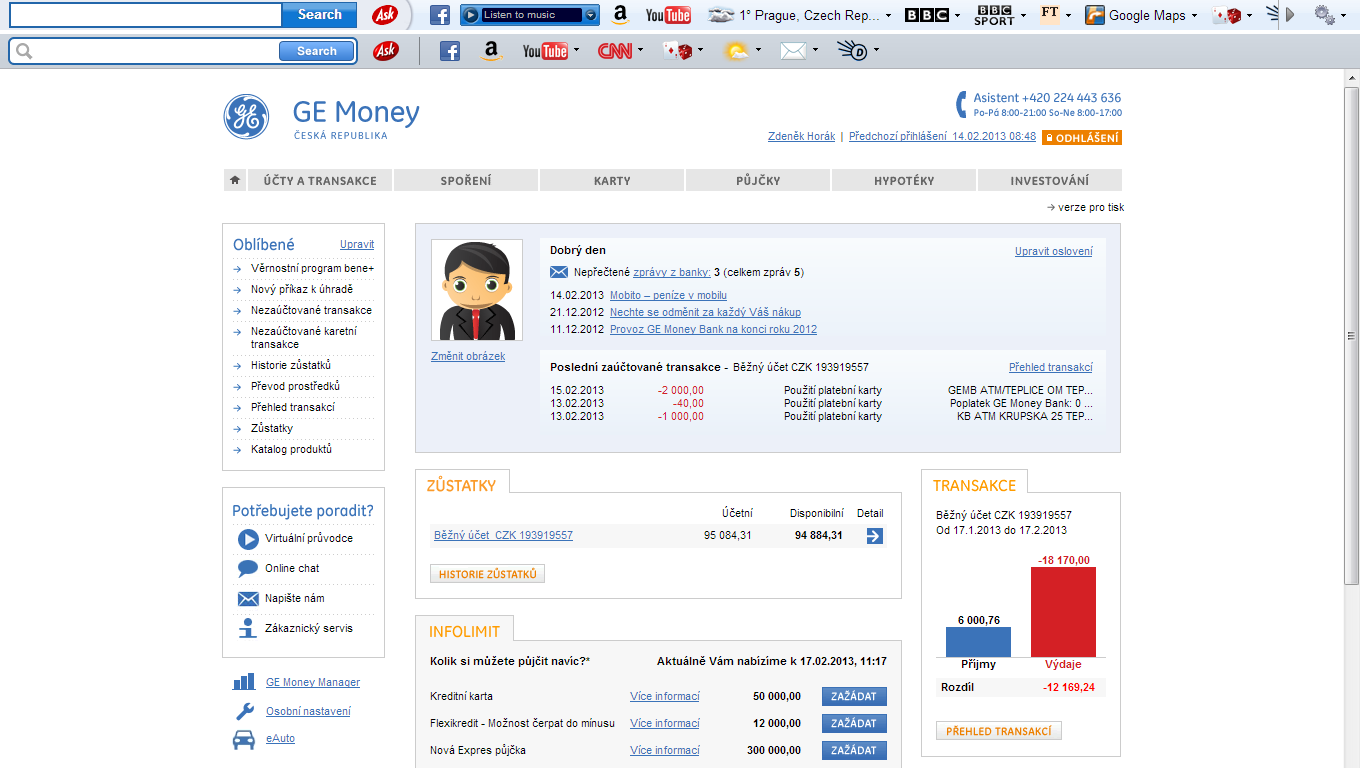This screenshot has width=1360, height=768.
Task: Go to the HYPOTÉKY tab
Action: tap(904, 180)
